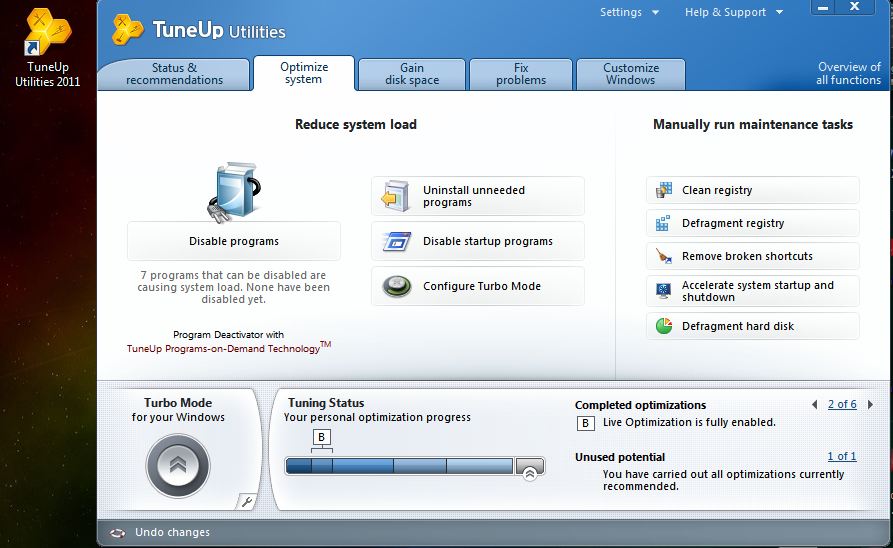Run Accelerate system startup and shutdown
This screenshot has height=548, width=893.
pyautogui.click(x=753, y=291)
